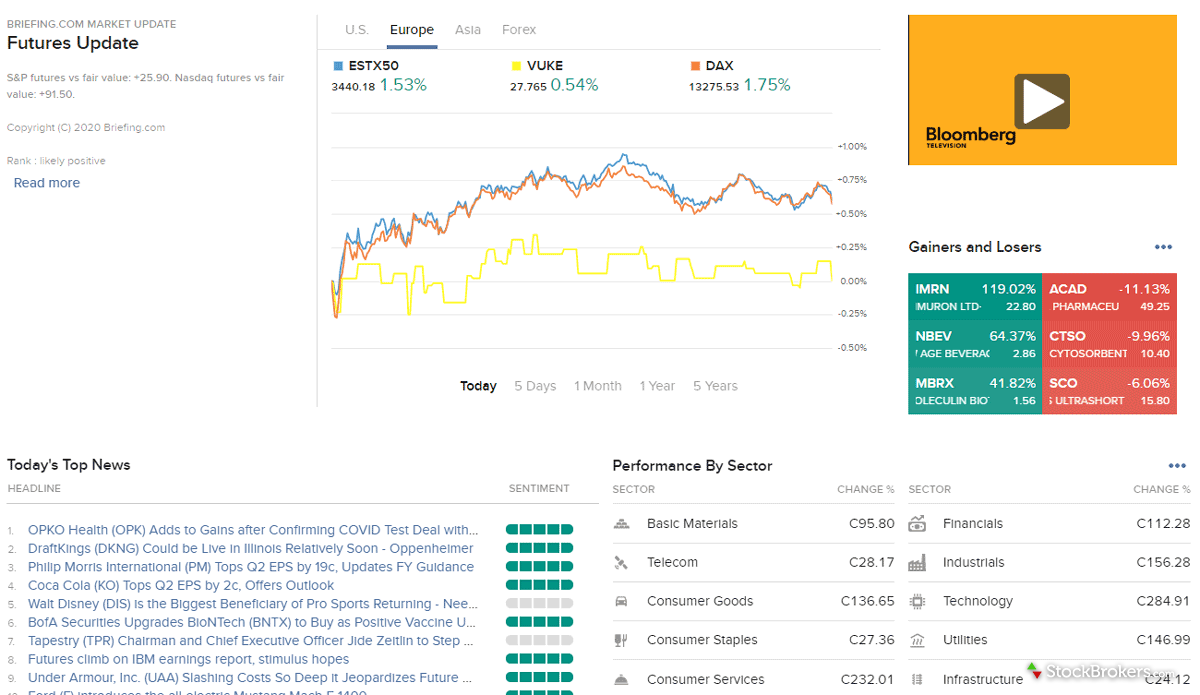The image size is (1200, 695).
Task: Click the Basic Materials sector icon
Action: (x=624, y=523)
